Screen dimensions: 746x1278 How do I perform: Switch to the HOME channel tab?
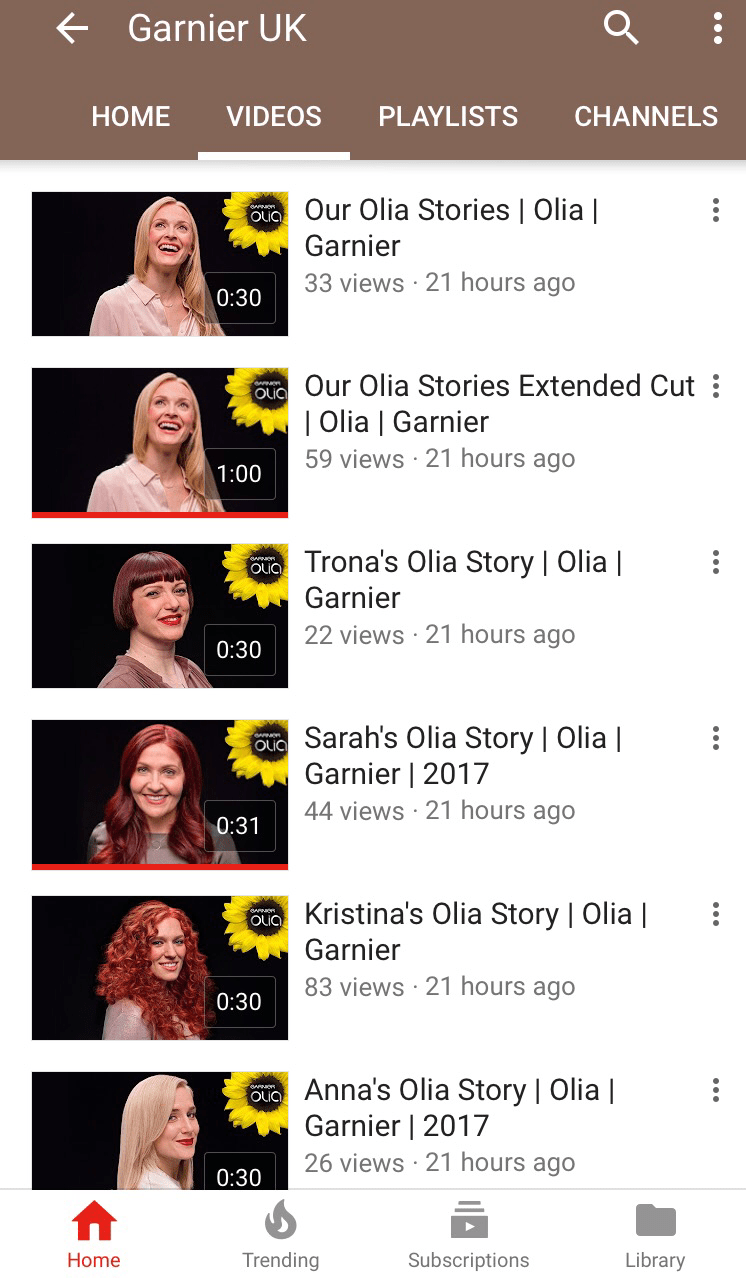tap(131, 117)
